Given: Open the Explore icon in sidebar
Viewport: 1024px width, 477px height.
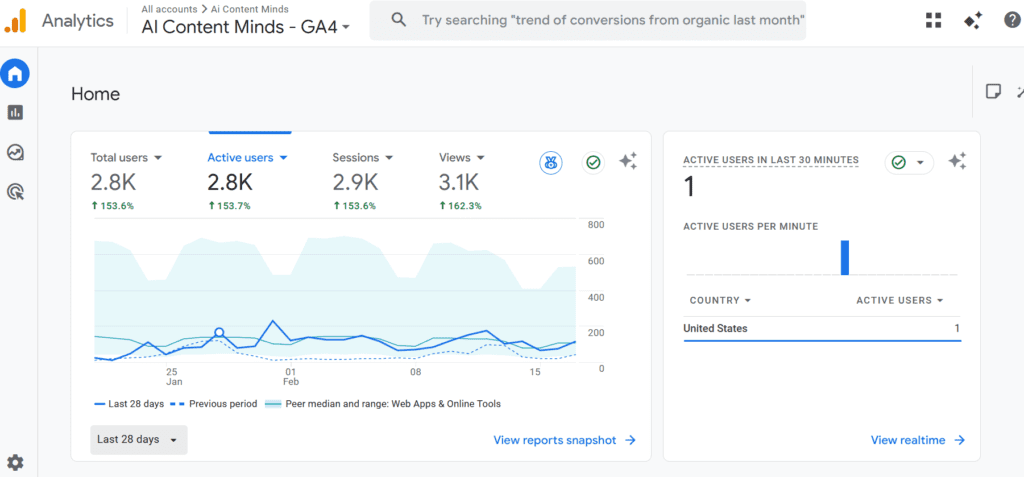Looking at the screenshot, I should pyautogui.click(x=15, y=152).
